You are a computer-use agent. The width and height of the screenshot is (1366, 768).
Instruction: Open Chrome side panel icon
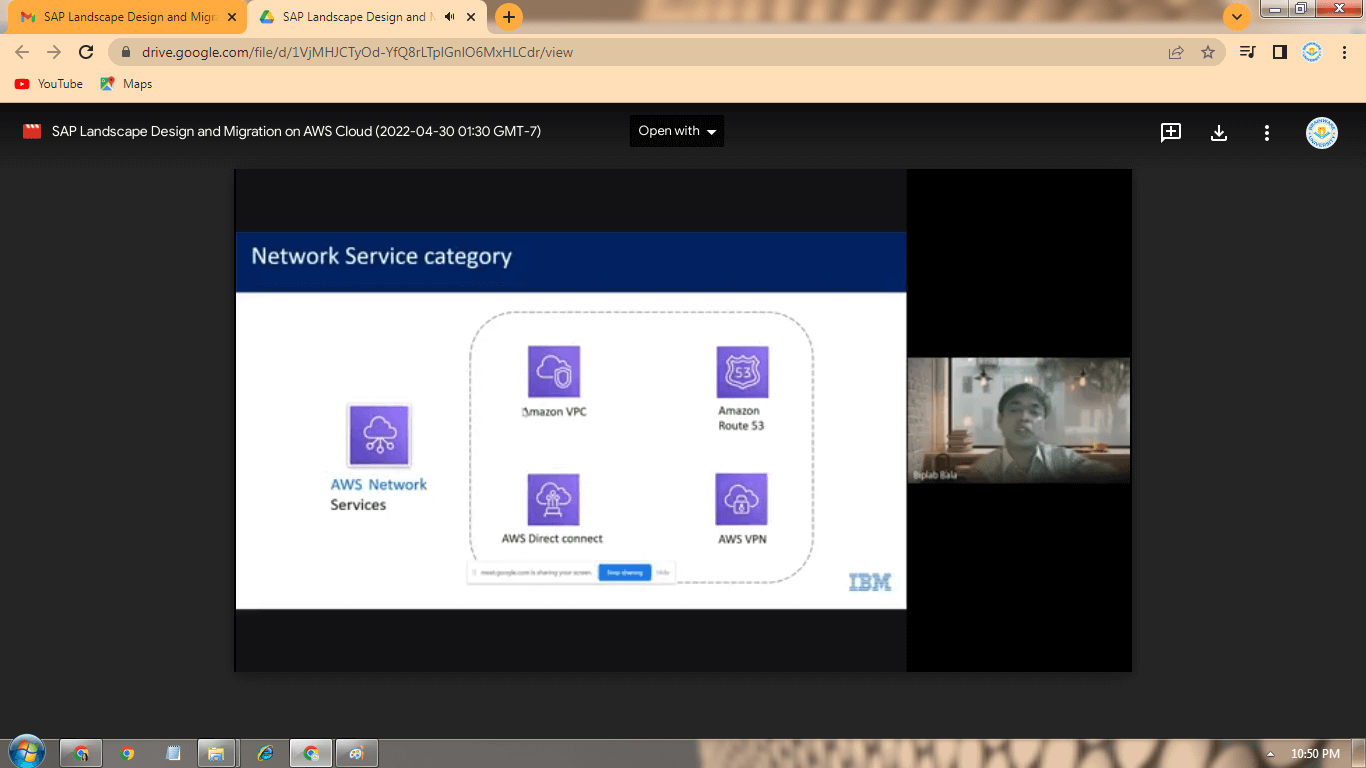[1279, 52]
